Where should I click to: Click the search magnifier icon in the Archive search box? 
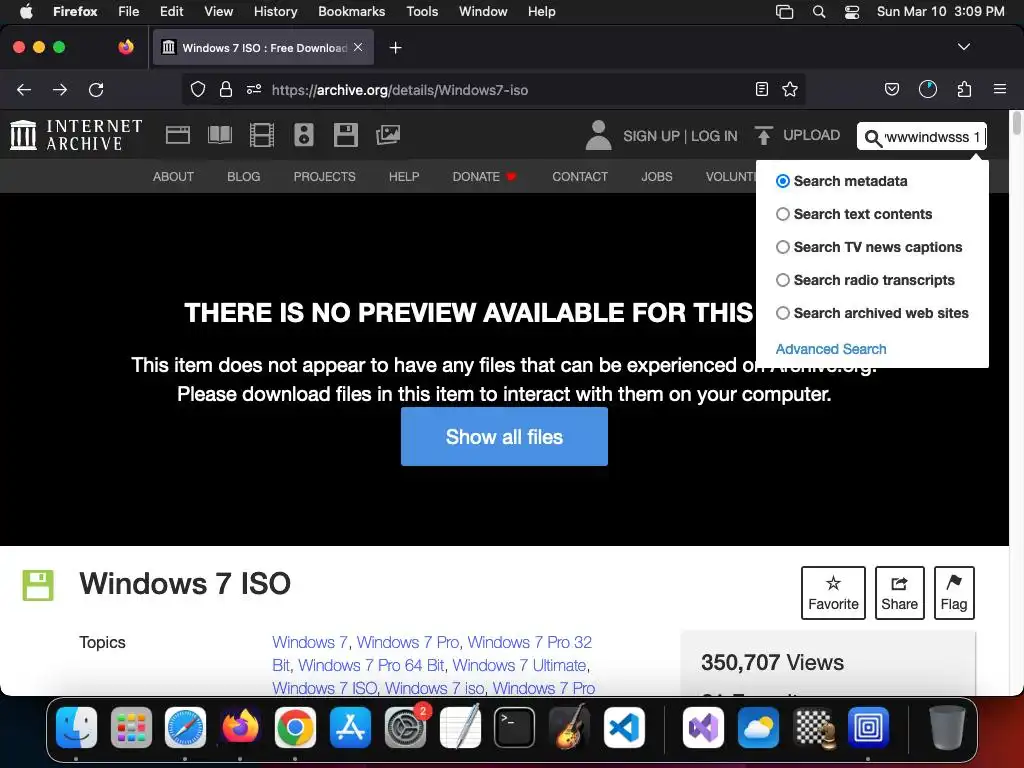(x=873, y=138)
